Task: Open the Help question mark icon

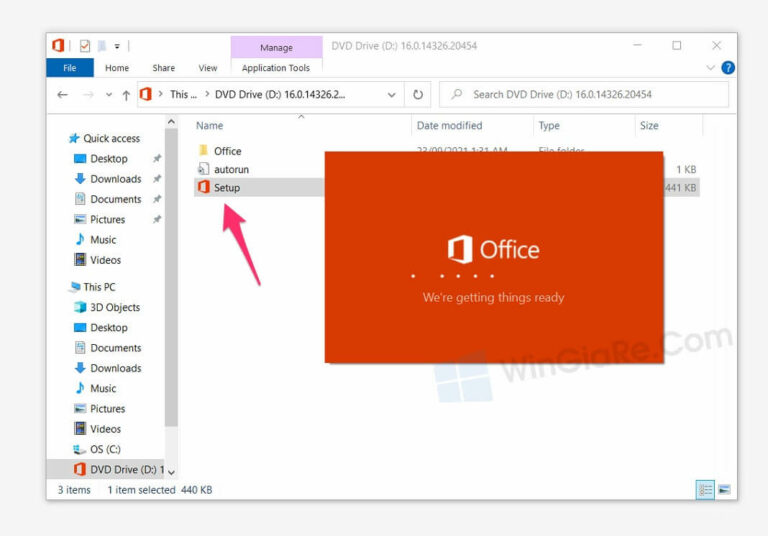Action: [x=728, y=68]
